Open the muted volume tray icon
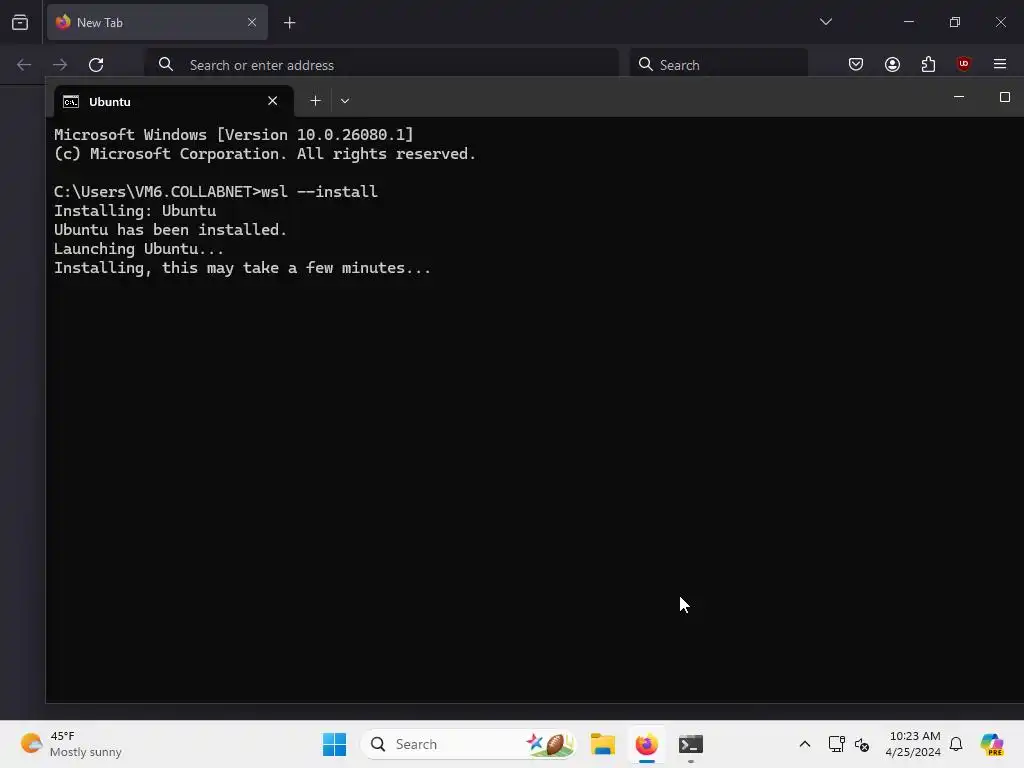This screenshot has width=1024, height=768. pos(861,744)
